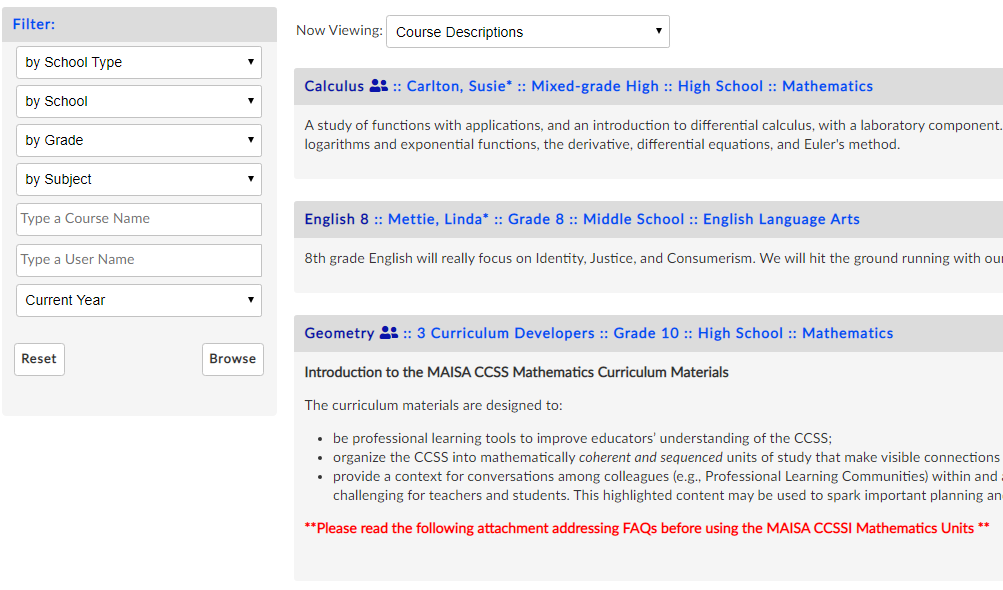Open the Geometry course link
Image resolution: width=1003 pixels, height=590 pixels.
click(x=339, y=333)
